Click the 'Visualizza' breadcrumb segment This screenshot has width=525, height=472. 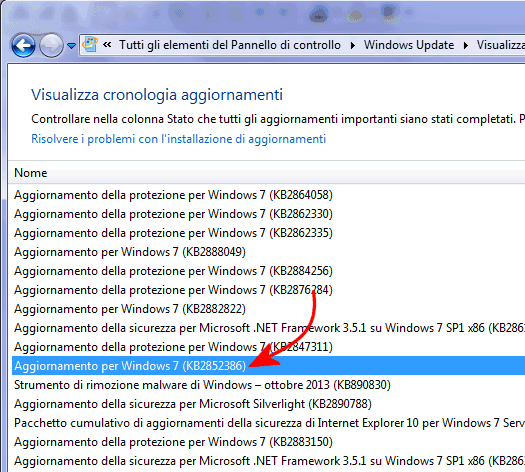click(x=501, y=45)
